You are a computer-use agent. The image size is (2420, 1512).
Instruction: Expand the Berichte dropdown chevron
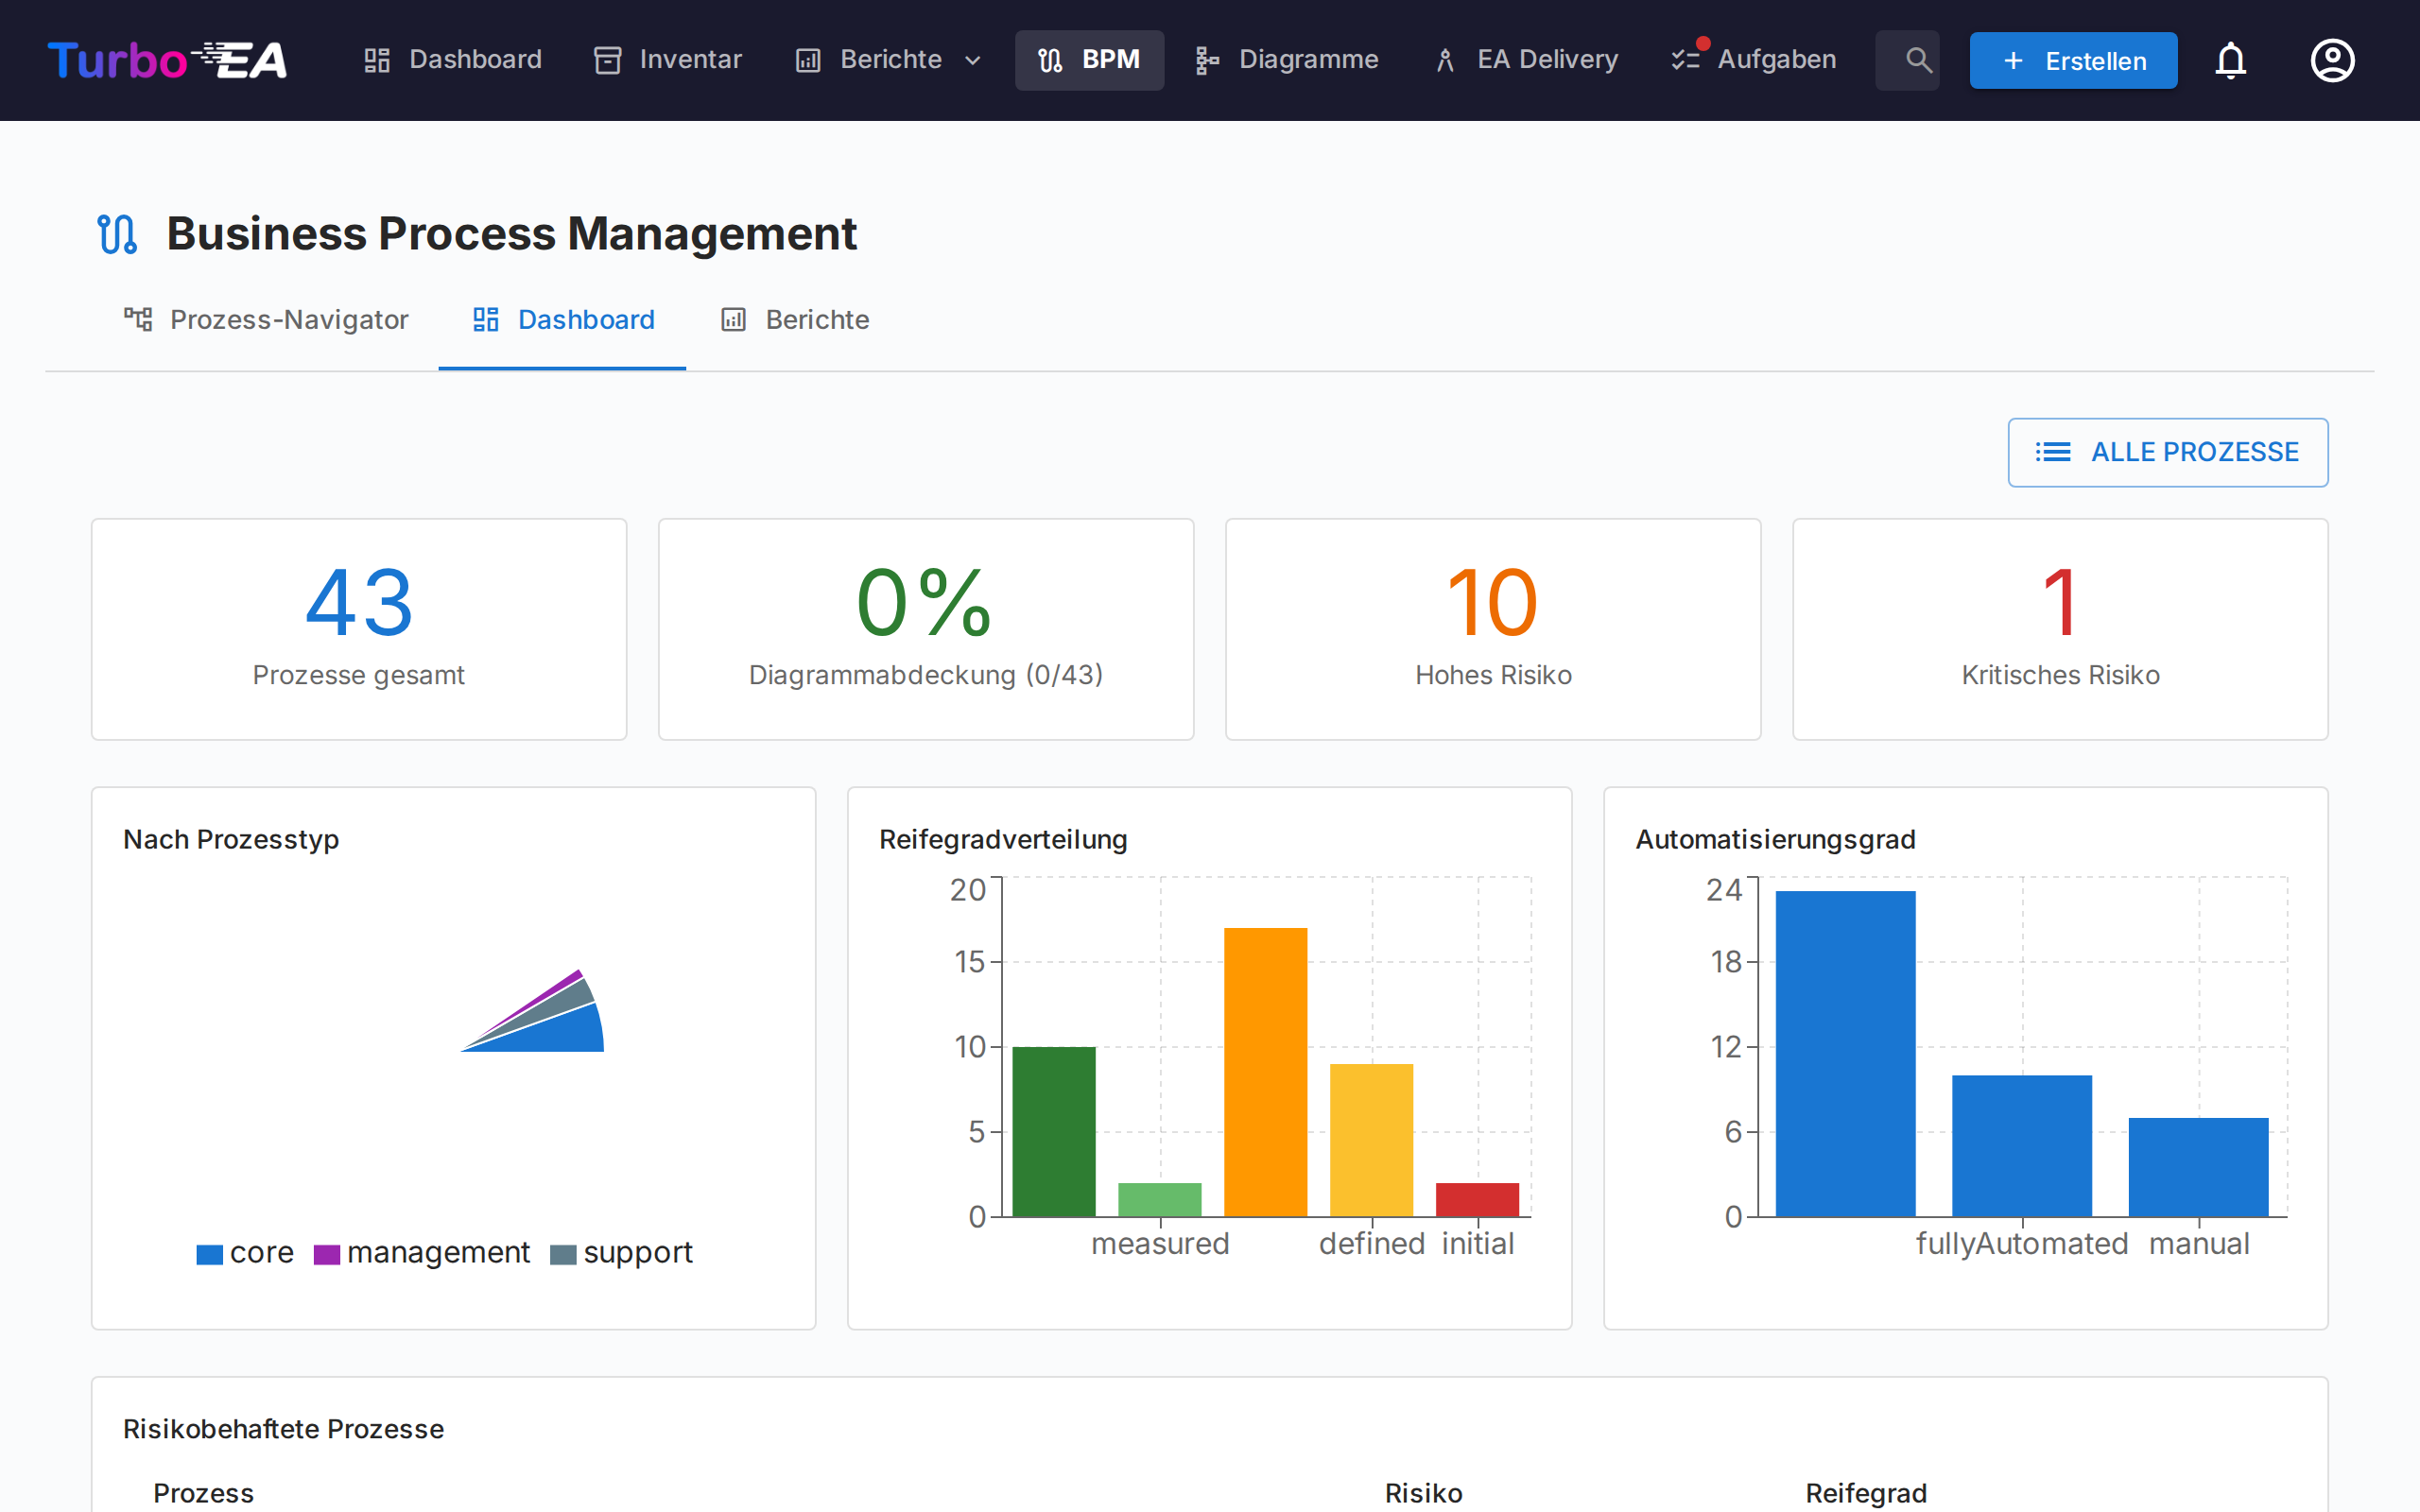(973, 60)
